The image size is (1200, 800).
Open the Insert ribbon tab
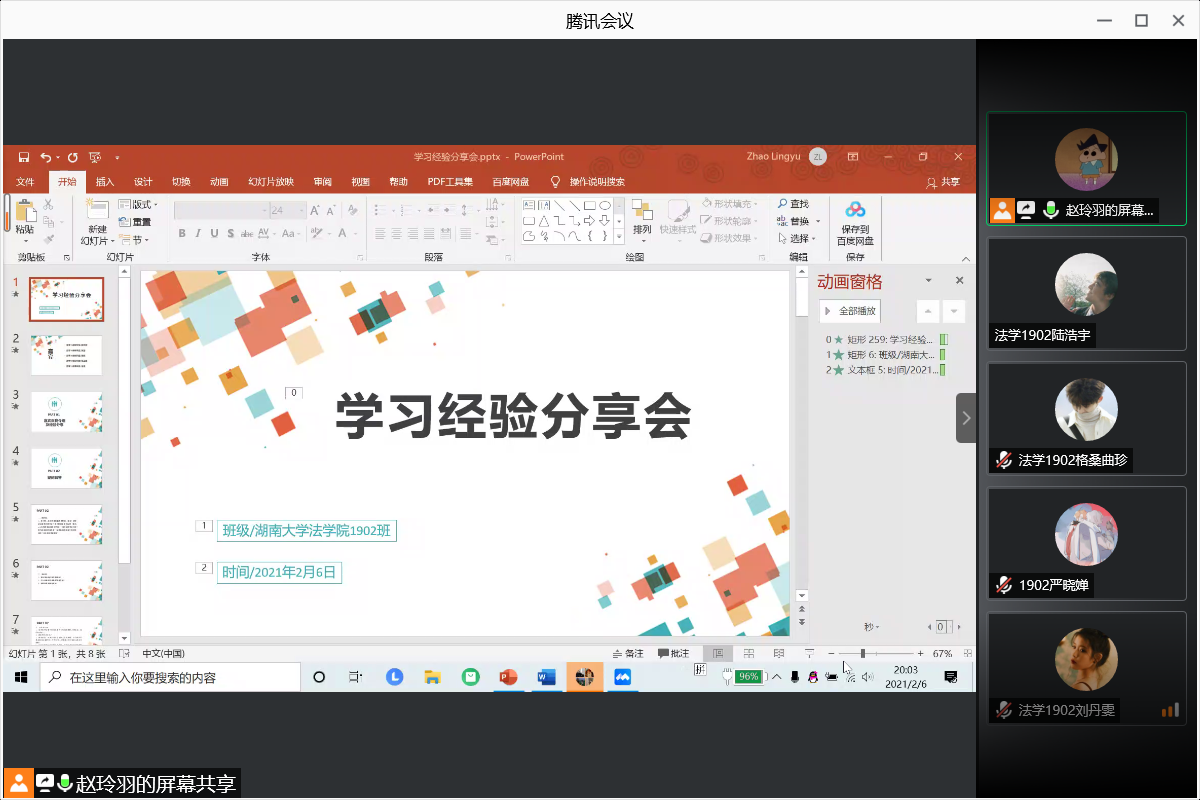(x=105, y=182)
